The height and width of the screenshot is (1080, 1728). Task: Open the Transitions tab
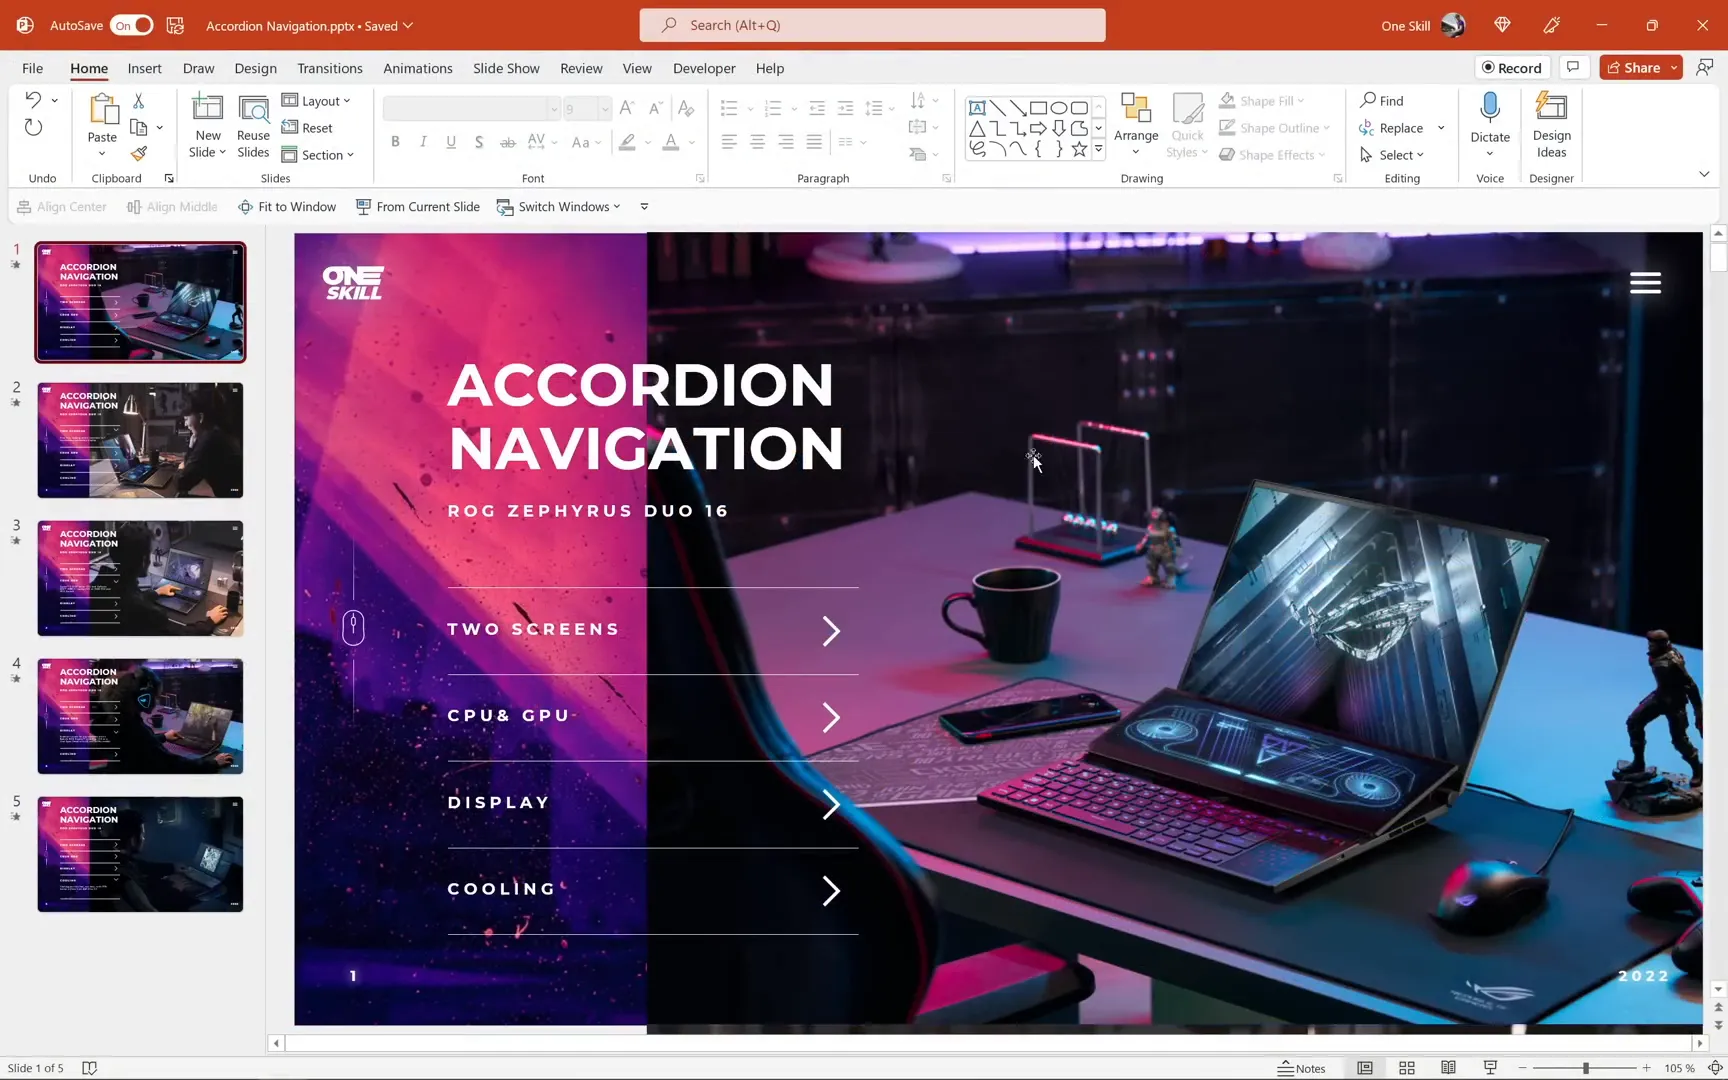pos(329,68)
